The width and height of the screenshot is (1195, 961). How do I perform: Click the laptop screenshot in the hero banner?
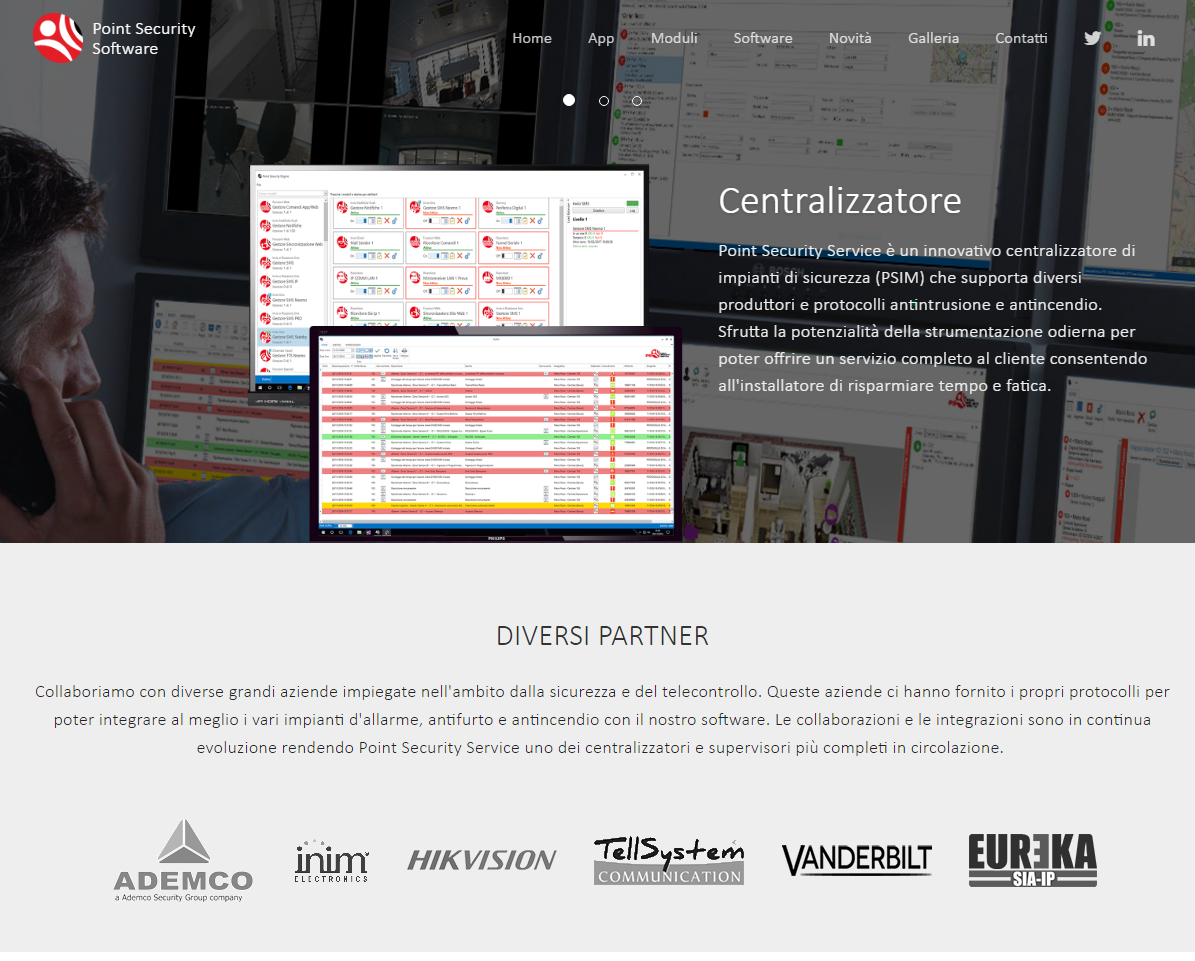coord(495,430)
